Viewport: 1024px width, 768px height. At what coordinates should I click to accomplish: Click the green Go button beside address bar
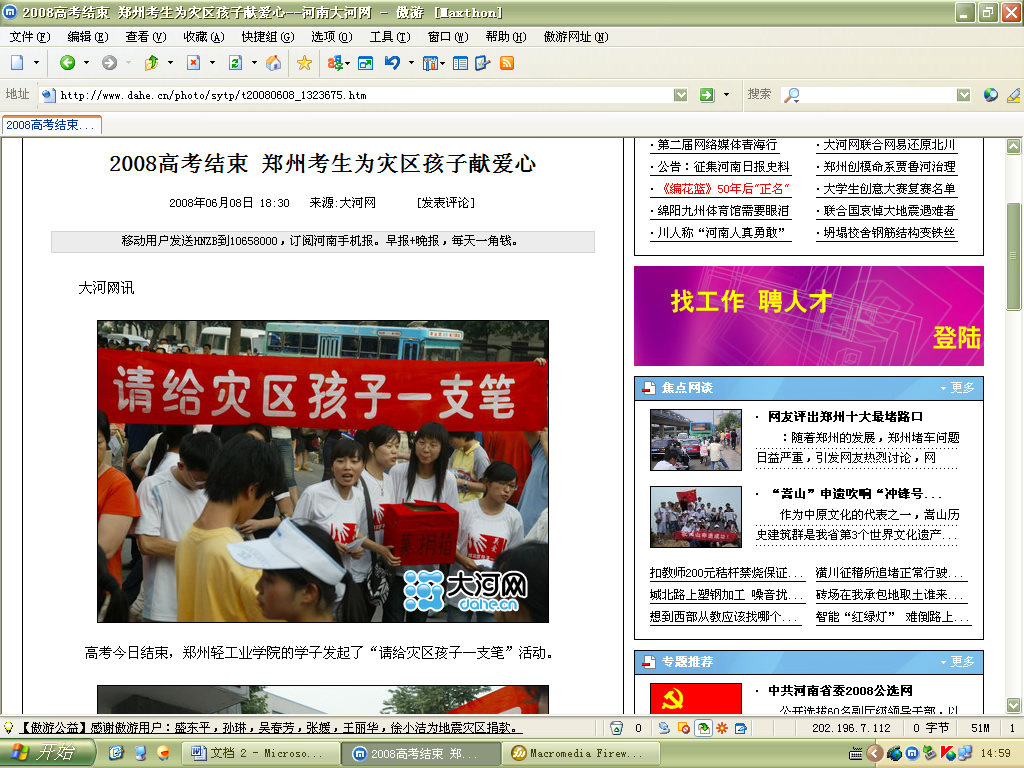[x=707, y=95]
